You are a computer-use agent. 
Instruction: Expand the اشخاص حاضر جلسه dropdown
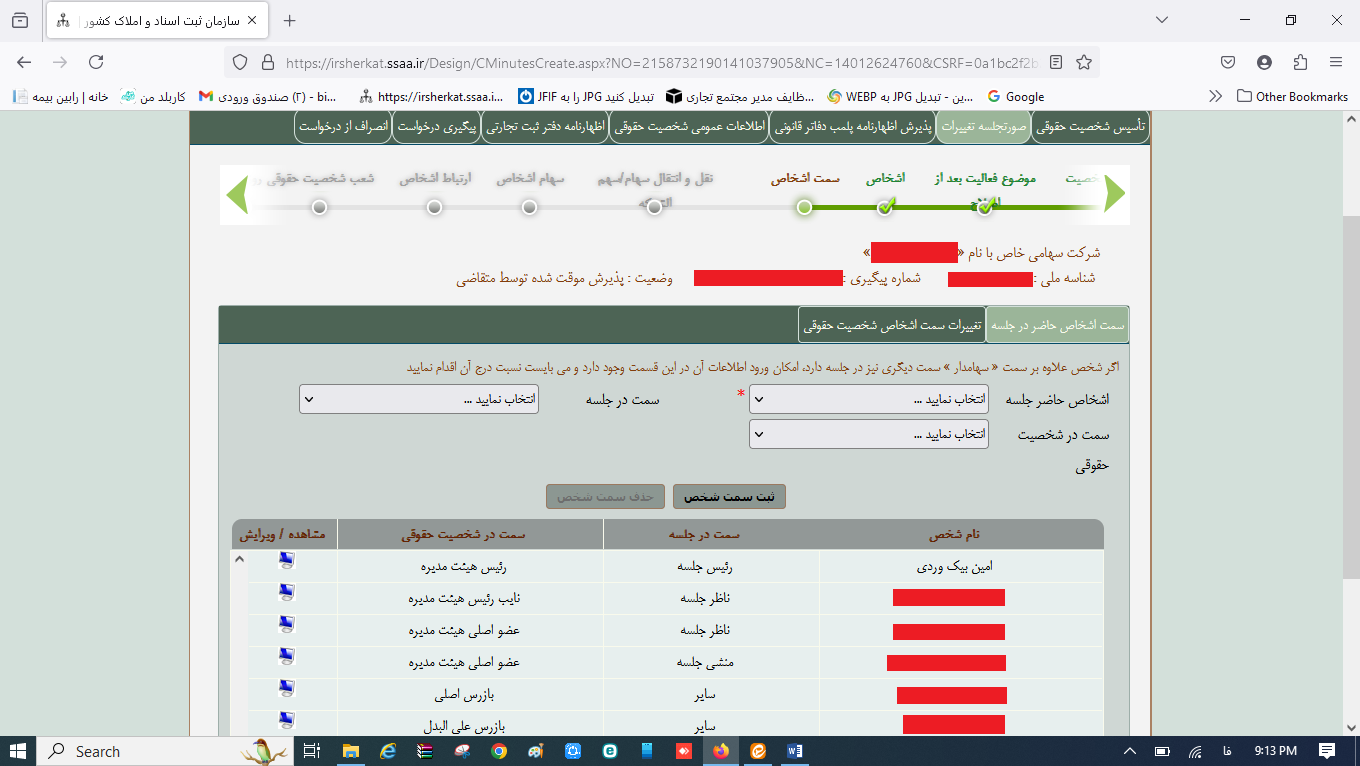(x=869, y=399)
